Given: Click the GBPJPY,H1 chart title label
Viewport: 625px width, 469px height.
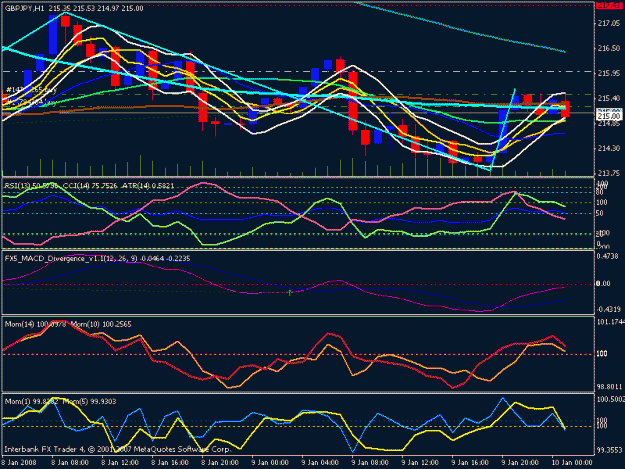Looking at the screenshot, I should [x=74, y=8].
